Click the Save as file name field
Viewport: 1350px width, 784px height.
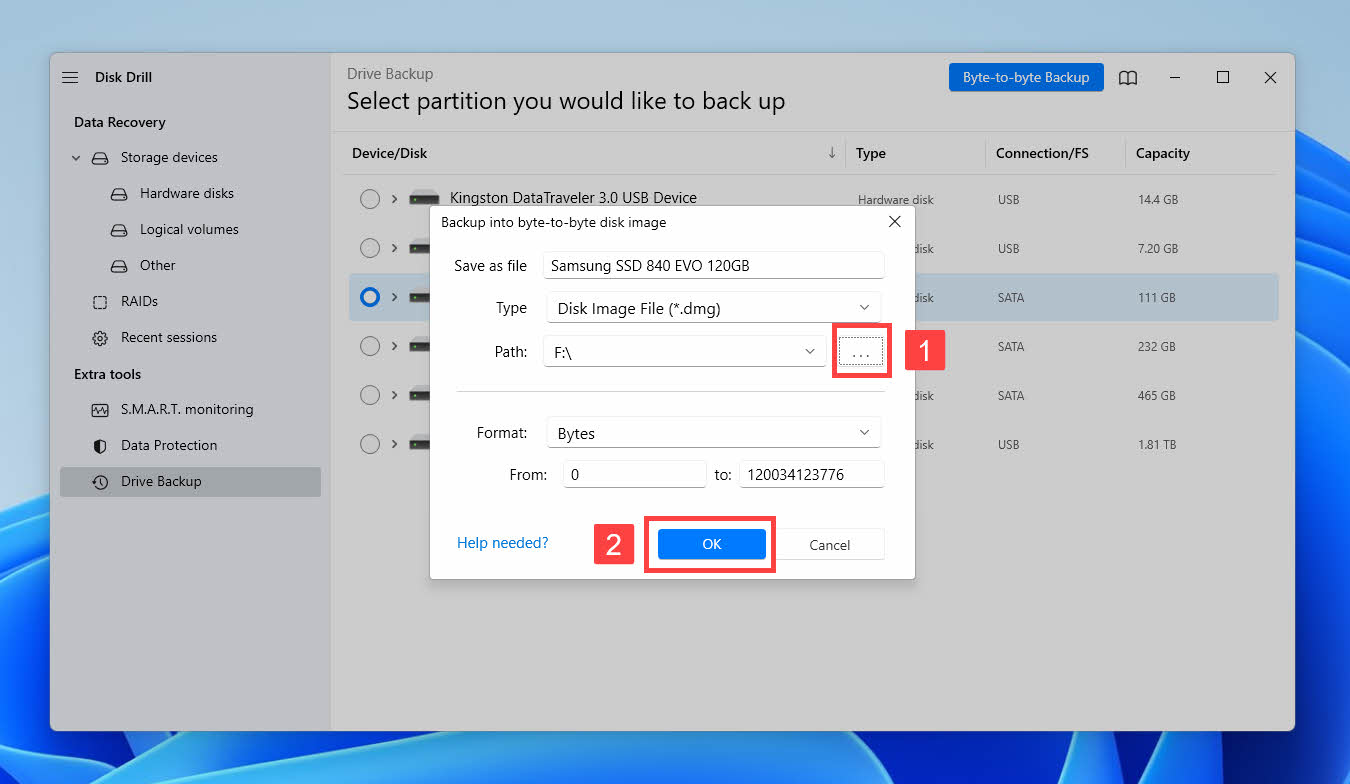(x=714, y=265)
